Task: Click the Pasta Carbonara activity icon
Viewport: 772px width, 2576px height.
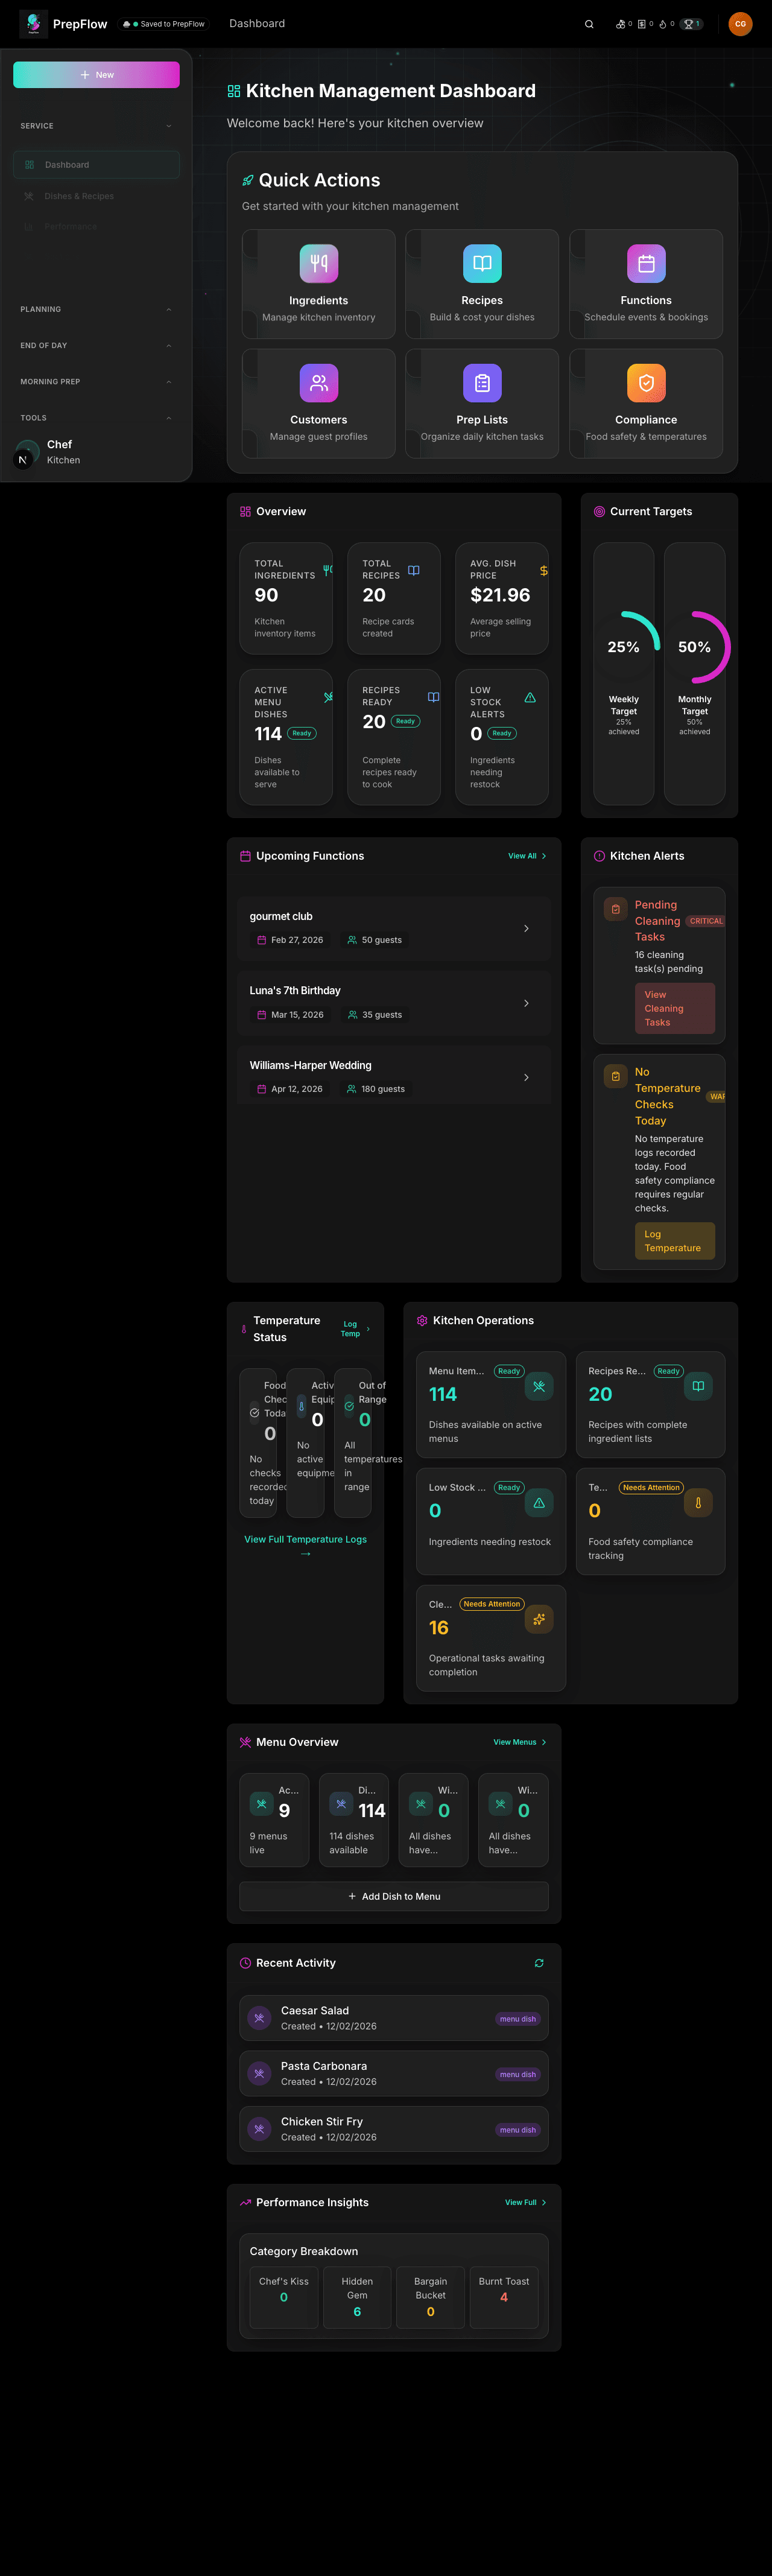Action: 259,2074
